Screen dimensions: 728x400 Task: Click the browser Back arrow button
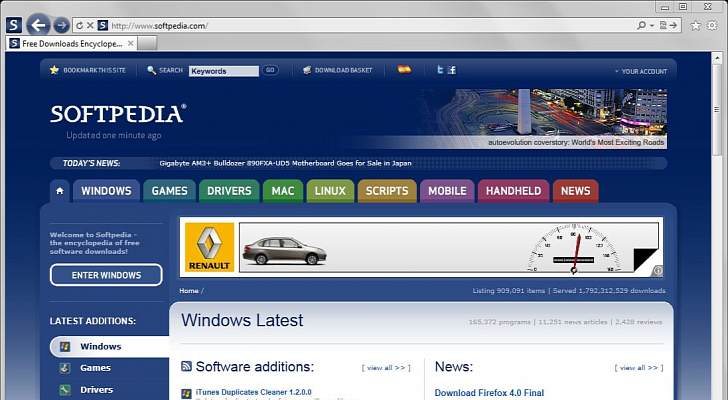pos(38,25)
